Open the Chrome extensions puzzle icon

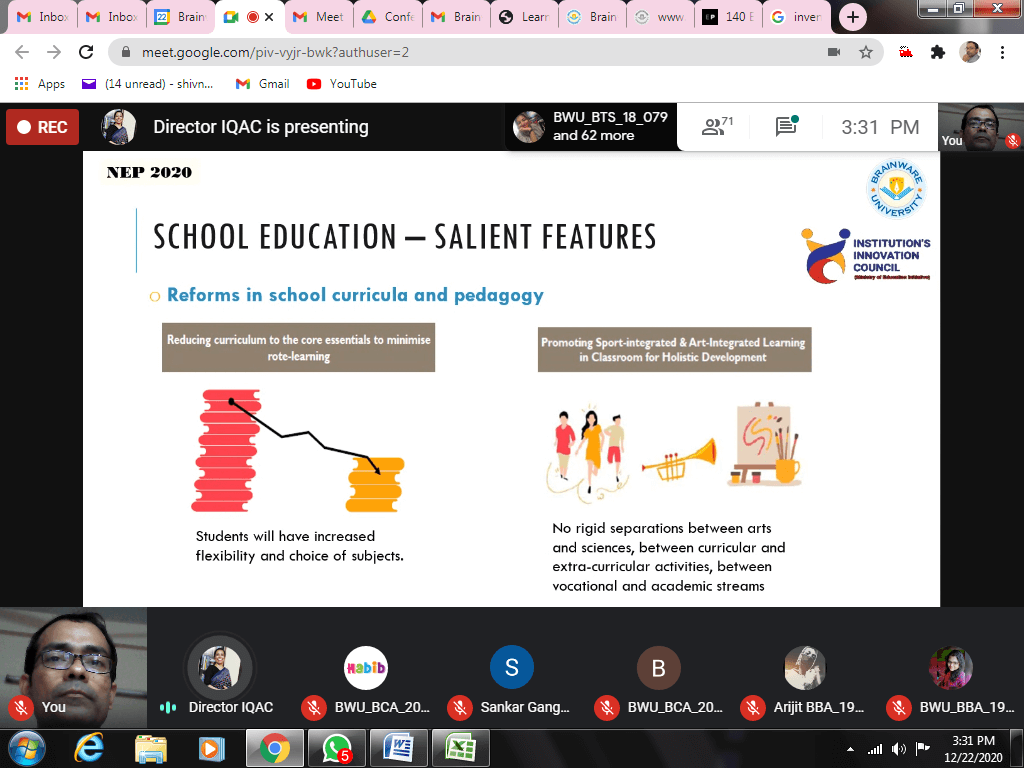pos(937,52)
